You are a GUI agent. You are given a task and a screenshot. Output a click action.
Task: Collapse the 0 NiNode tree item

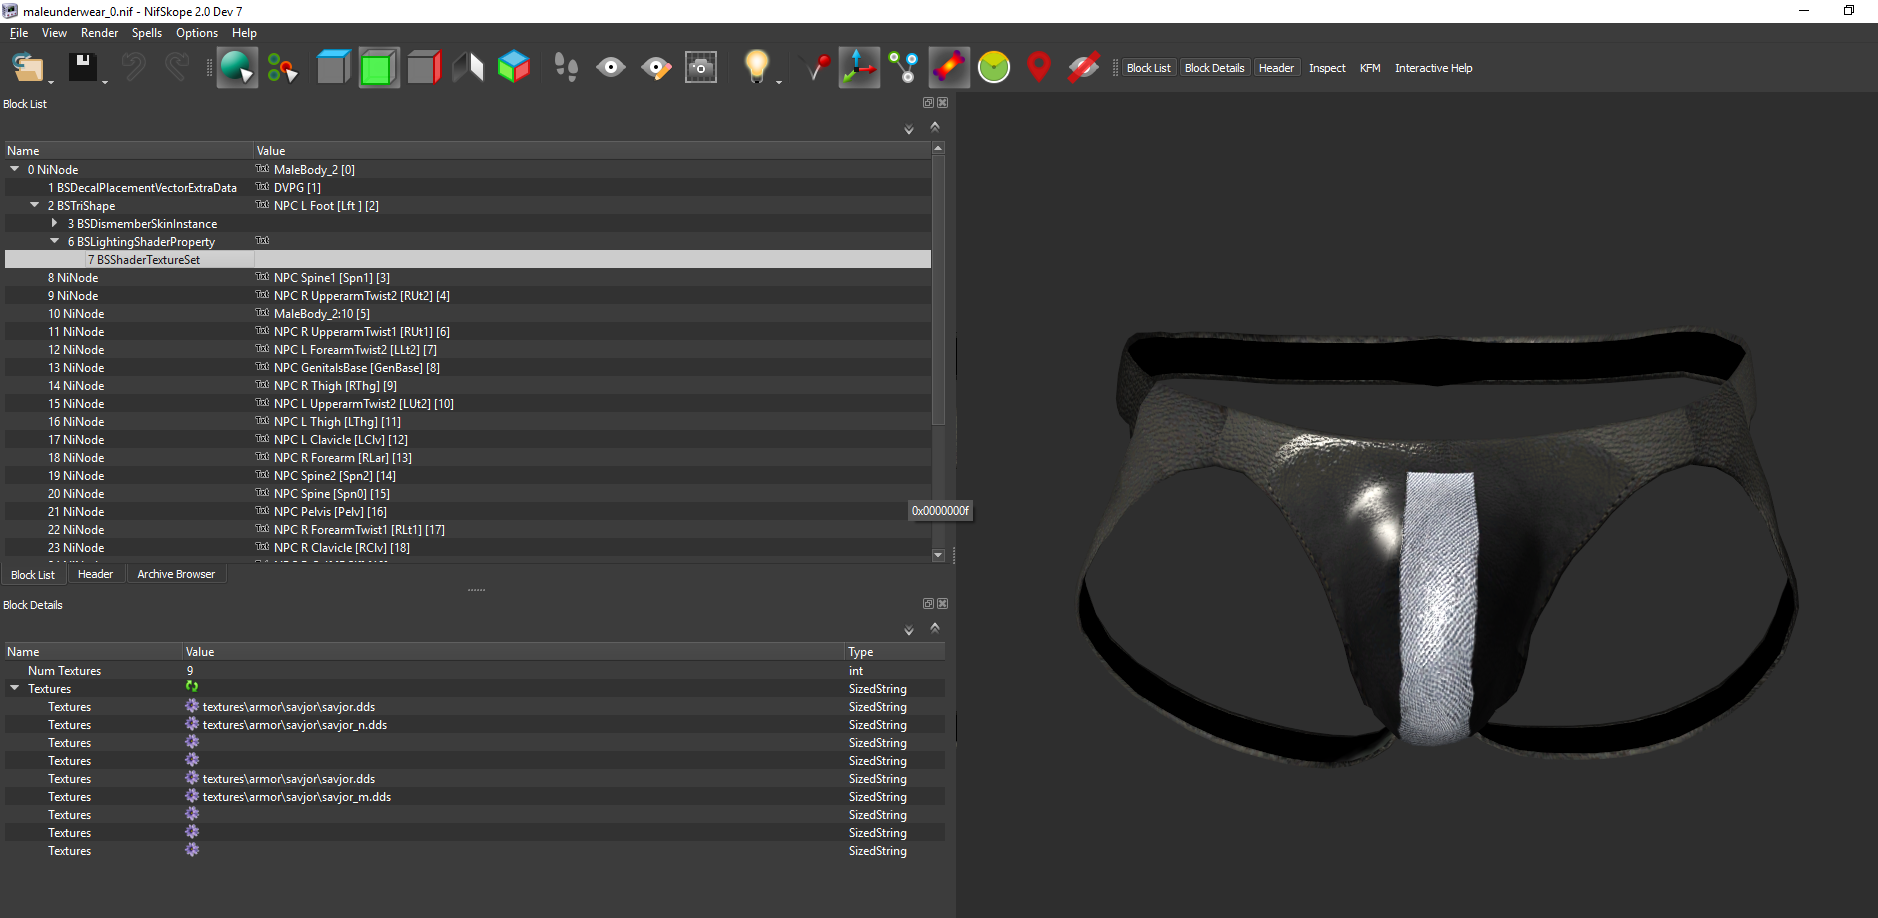[15, 169]
